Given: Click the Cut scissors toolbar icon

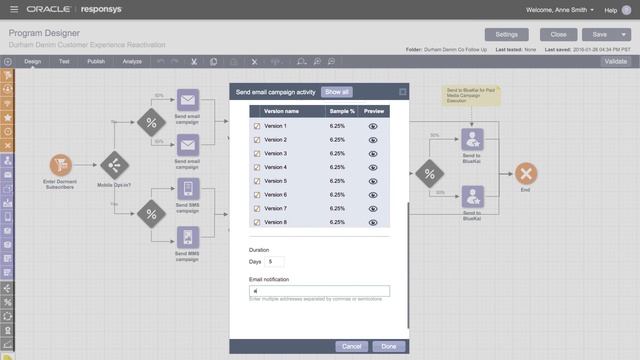Looking at the screenshot, I should click(194, 62).
